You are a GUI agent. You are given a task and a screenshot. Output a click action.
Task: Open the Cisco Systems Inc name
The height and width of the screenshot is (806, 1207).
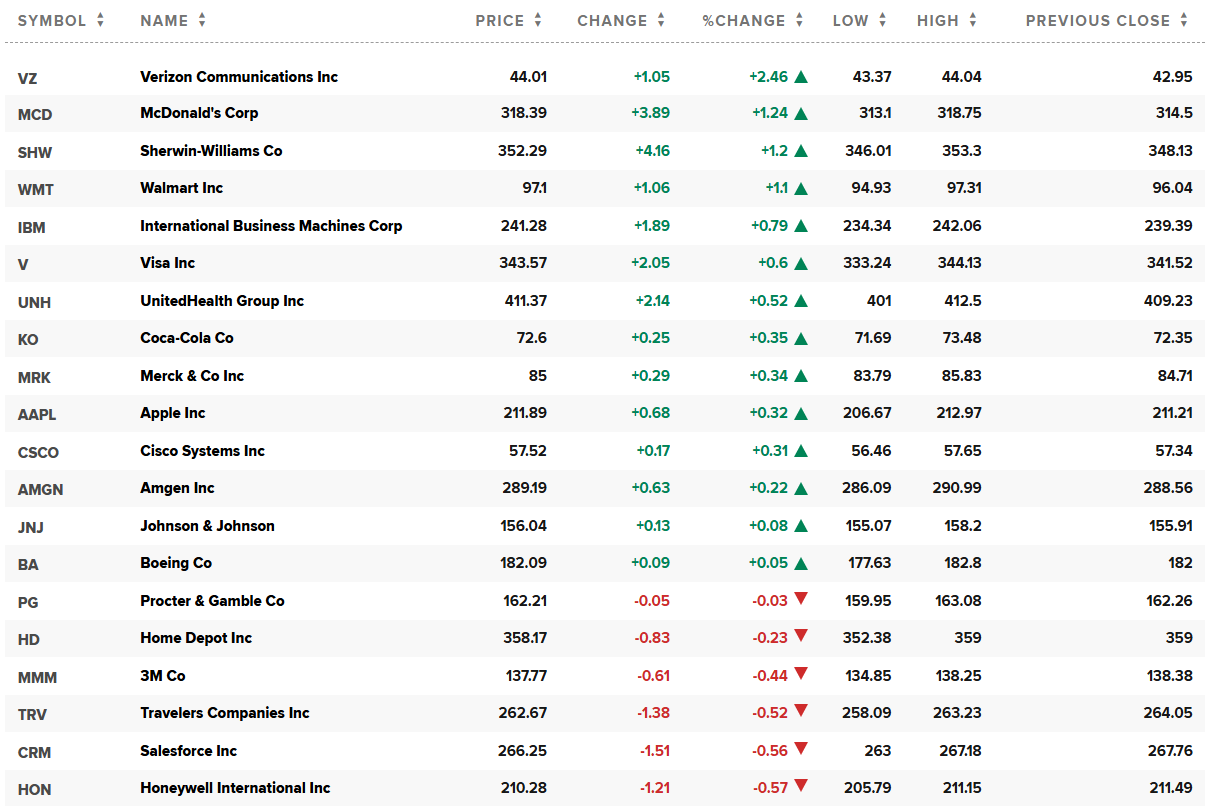tap(202, 451)
